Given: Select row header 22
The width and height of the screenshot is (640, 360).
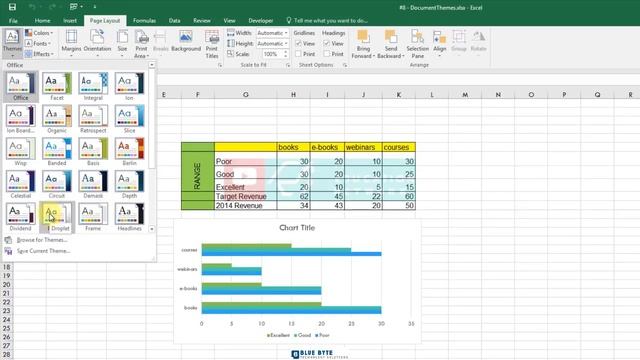Looking at the screenshot, I should 7,302.
